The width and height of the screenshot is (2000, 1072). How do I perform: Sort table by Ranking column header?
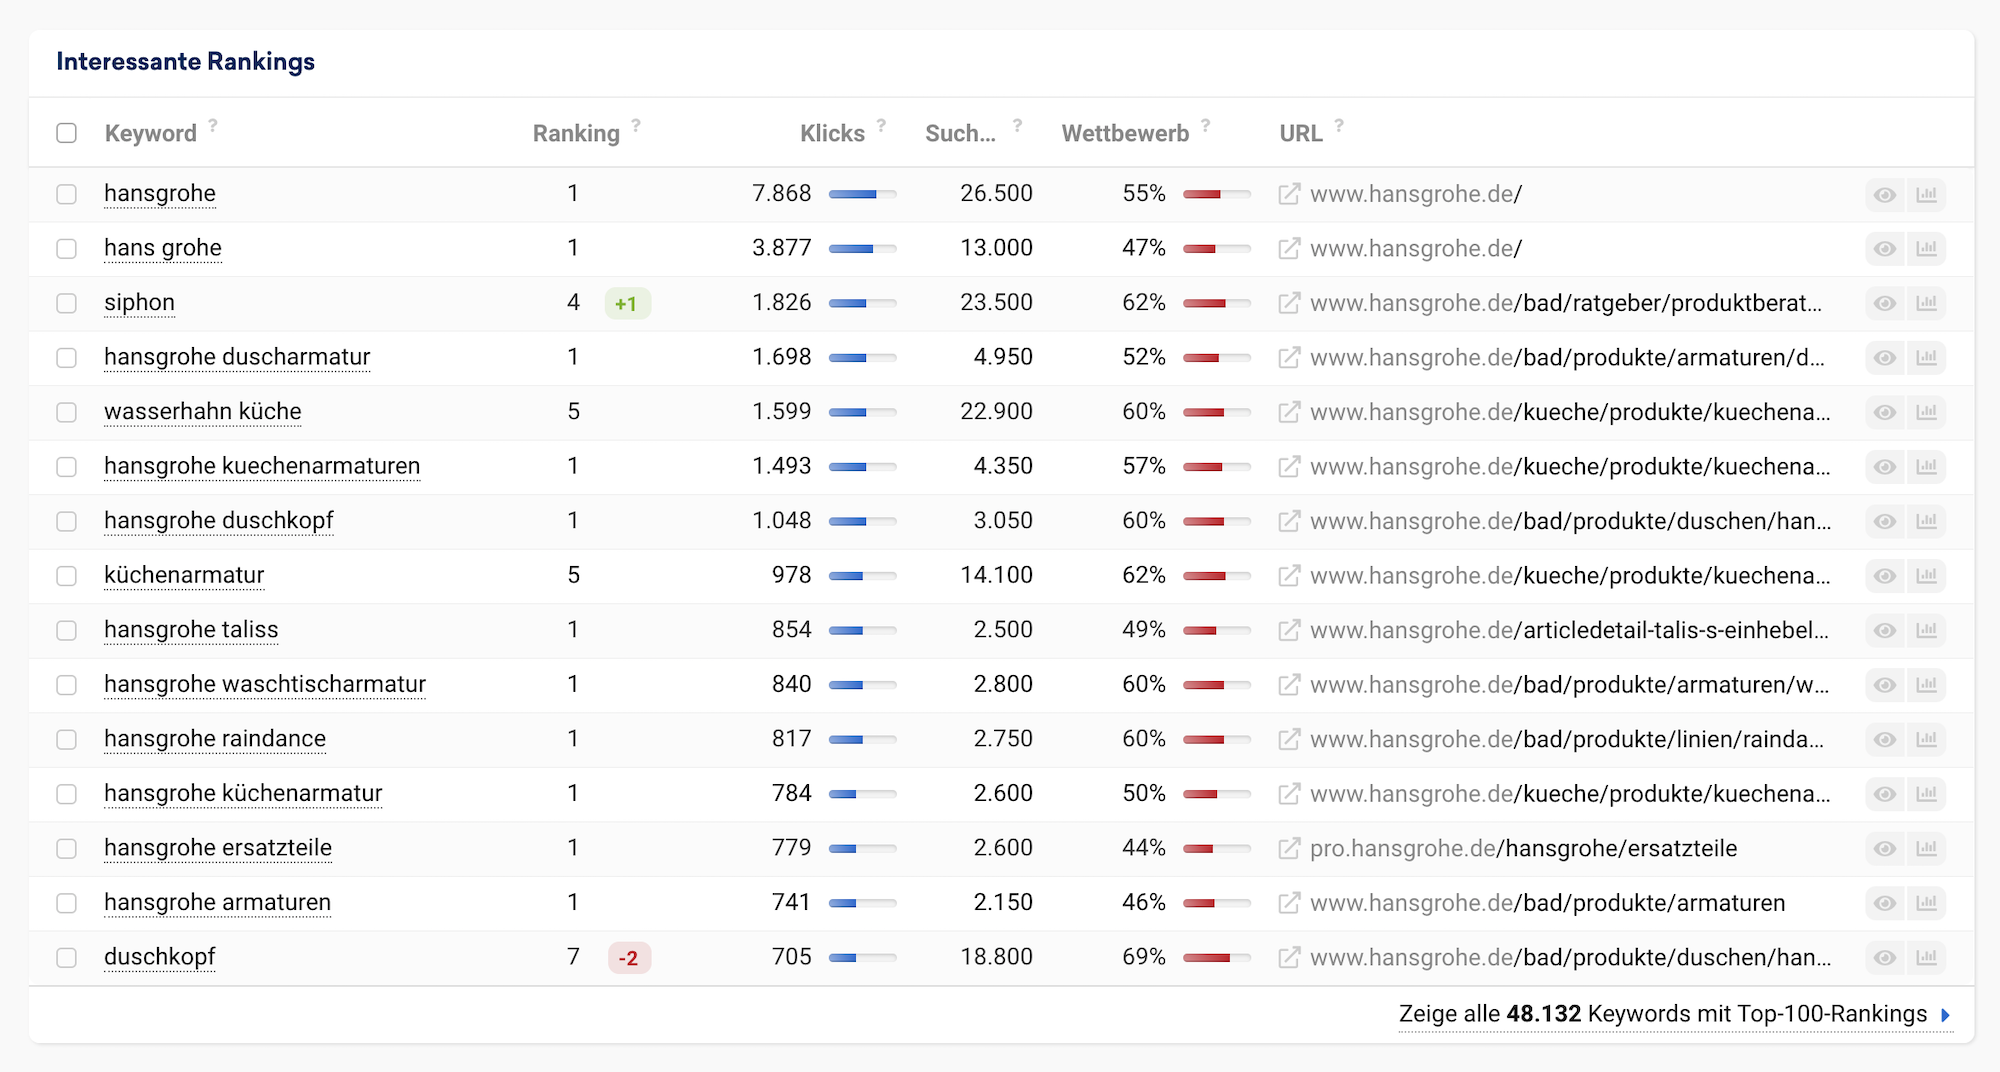coord(576,133)
